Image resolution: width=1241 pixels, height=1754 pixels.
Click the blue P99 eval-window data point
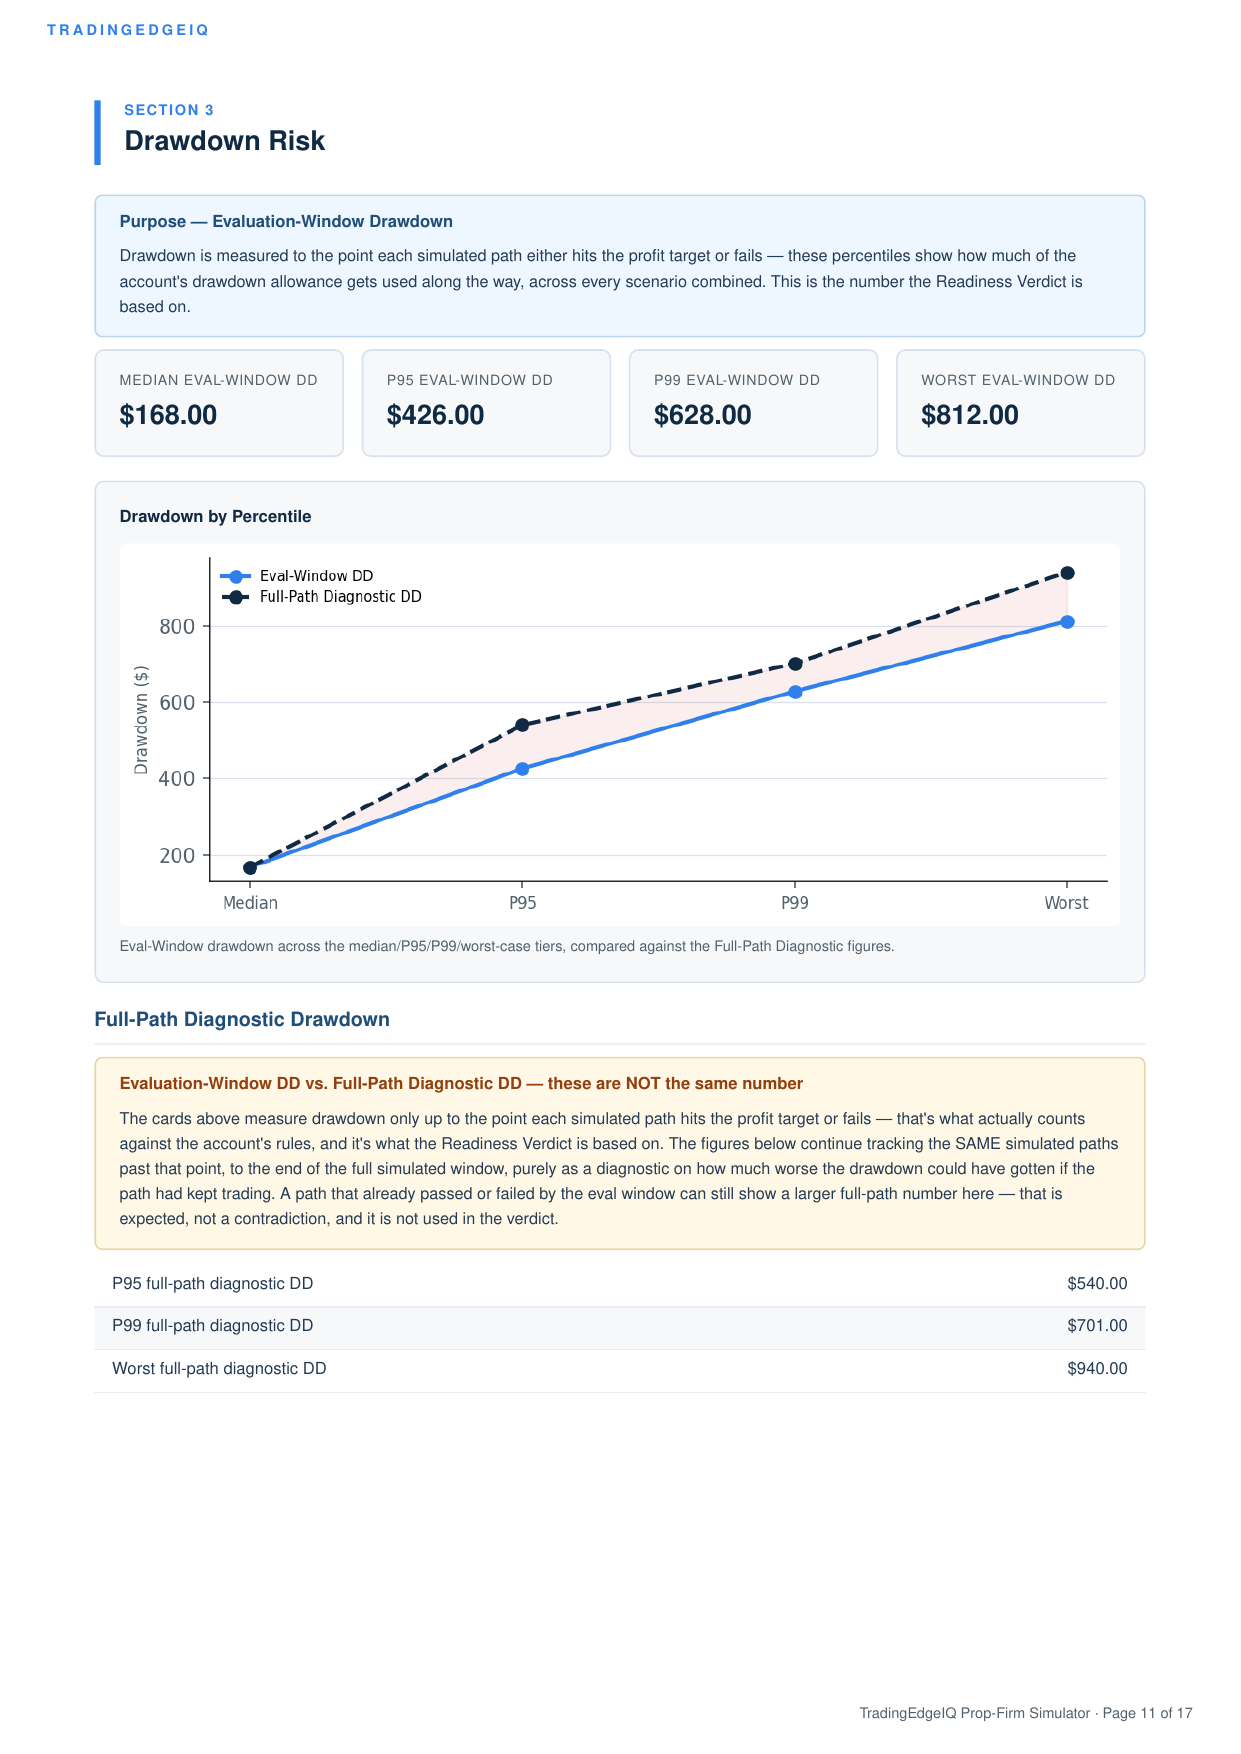point(795,692)
